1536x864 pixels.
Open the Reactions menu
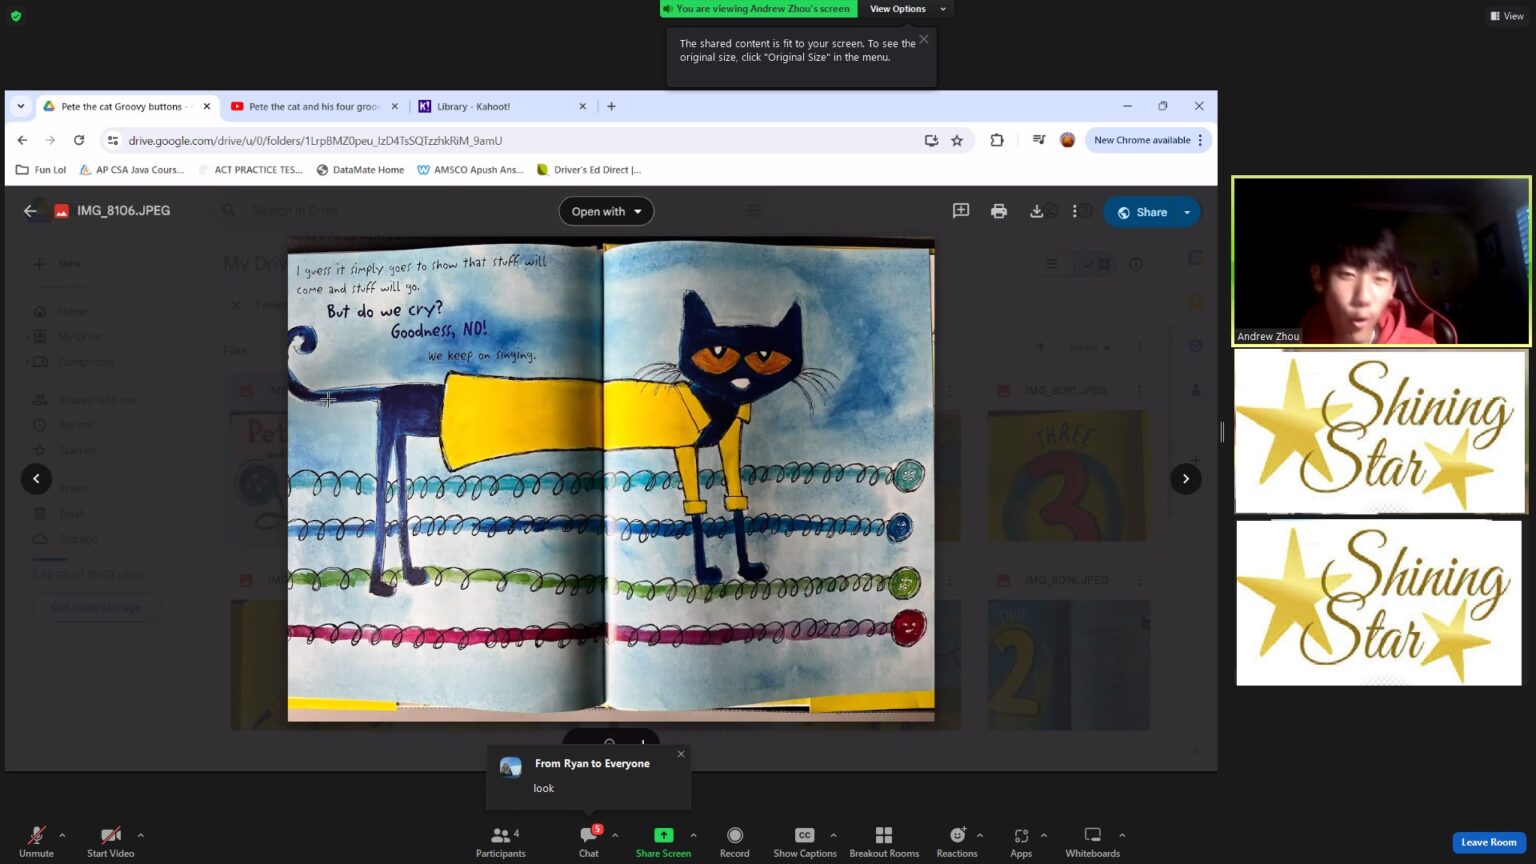[x=957, y=841]
